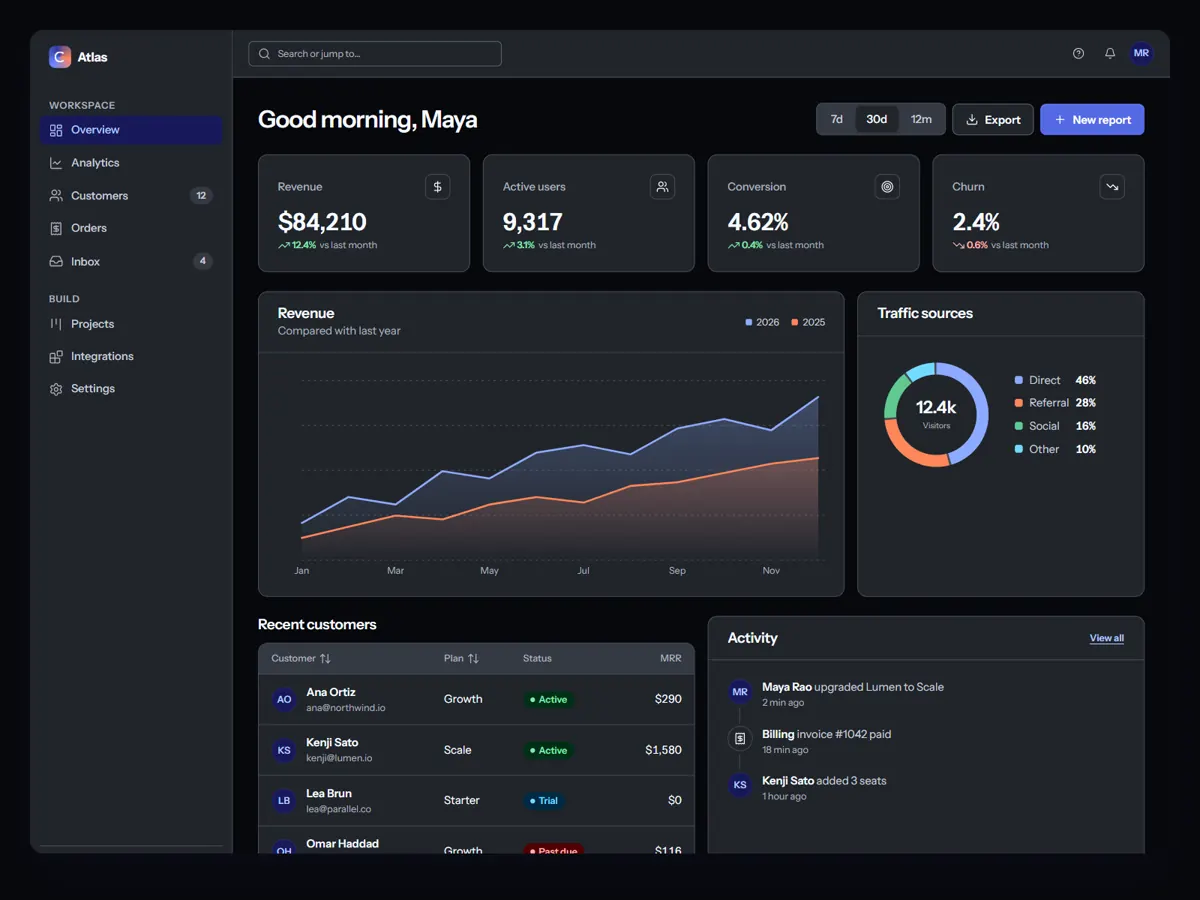Screen dimensions: 1200x900
Task: Click the Export button
Action: (993, 119)
